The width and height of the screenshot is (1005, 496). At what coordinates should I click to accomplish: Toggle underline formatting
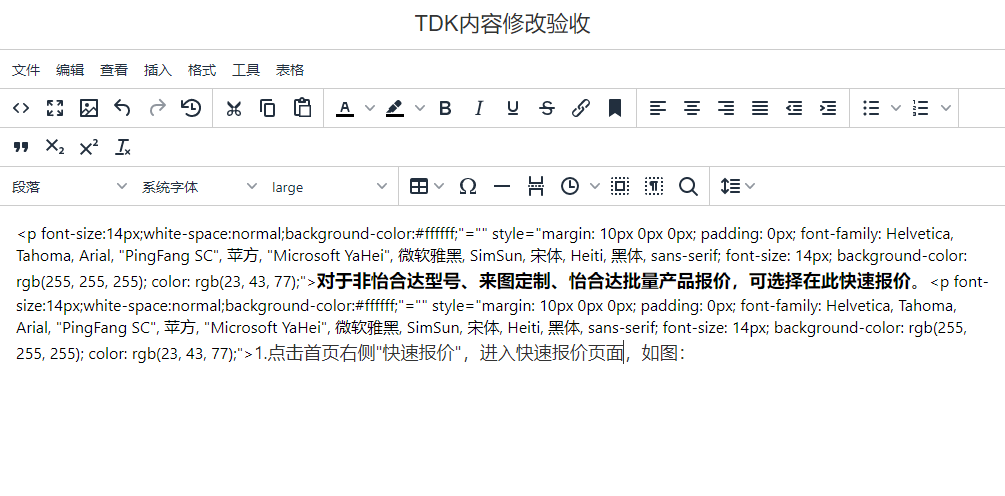coord(513,108)
